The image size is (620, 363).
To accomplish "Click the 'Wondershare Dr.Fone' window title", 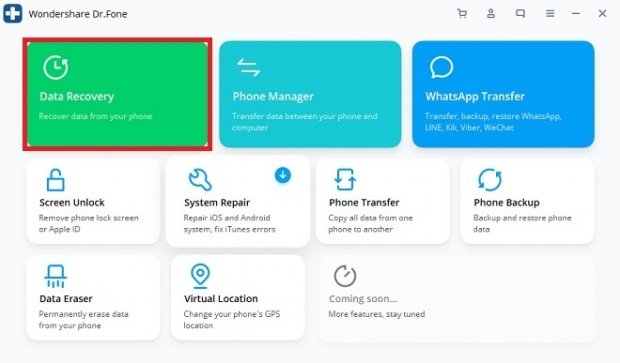I will coord(78,14).
